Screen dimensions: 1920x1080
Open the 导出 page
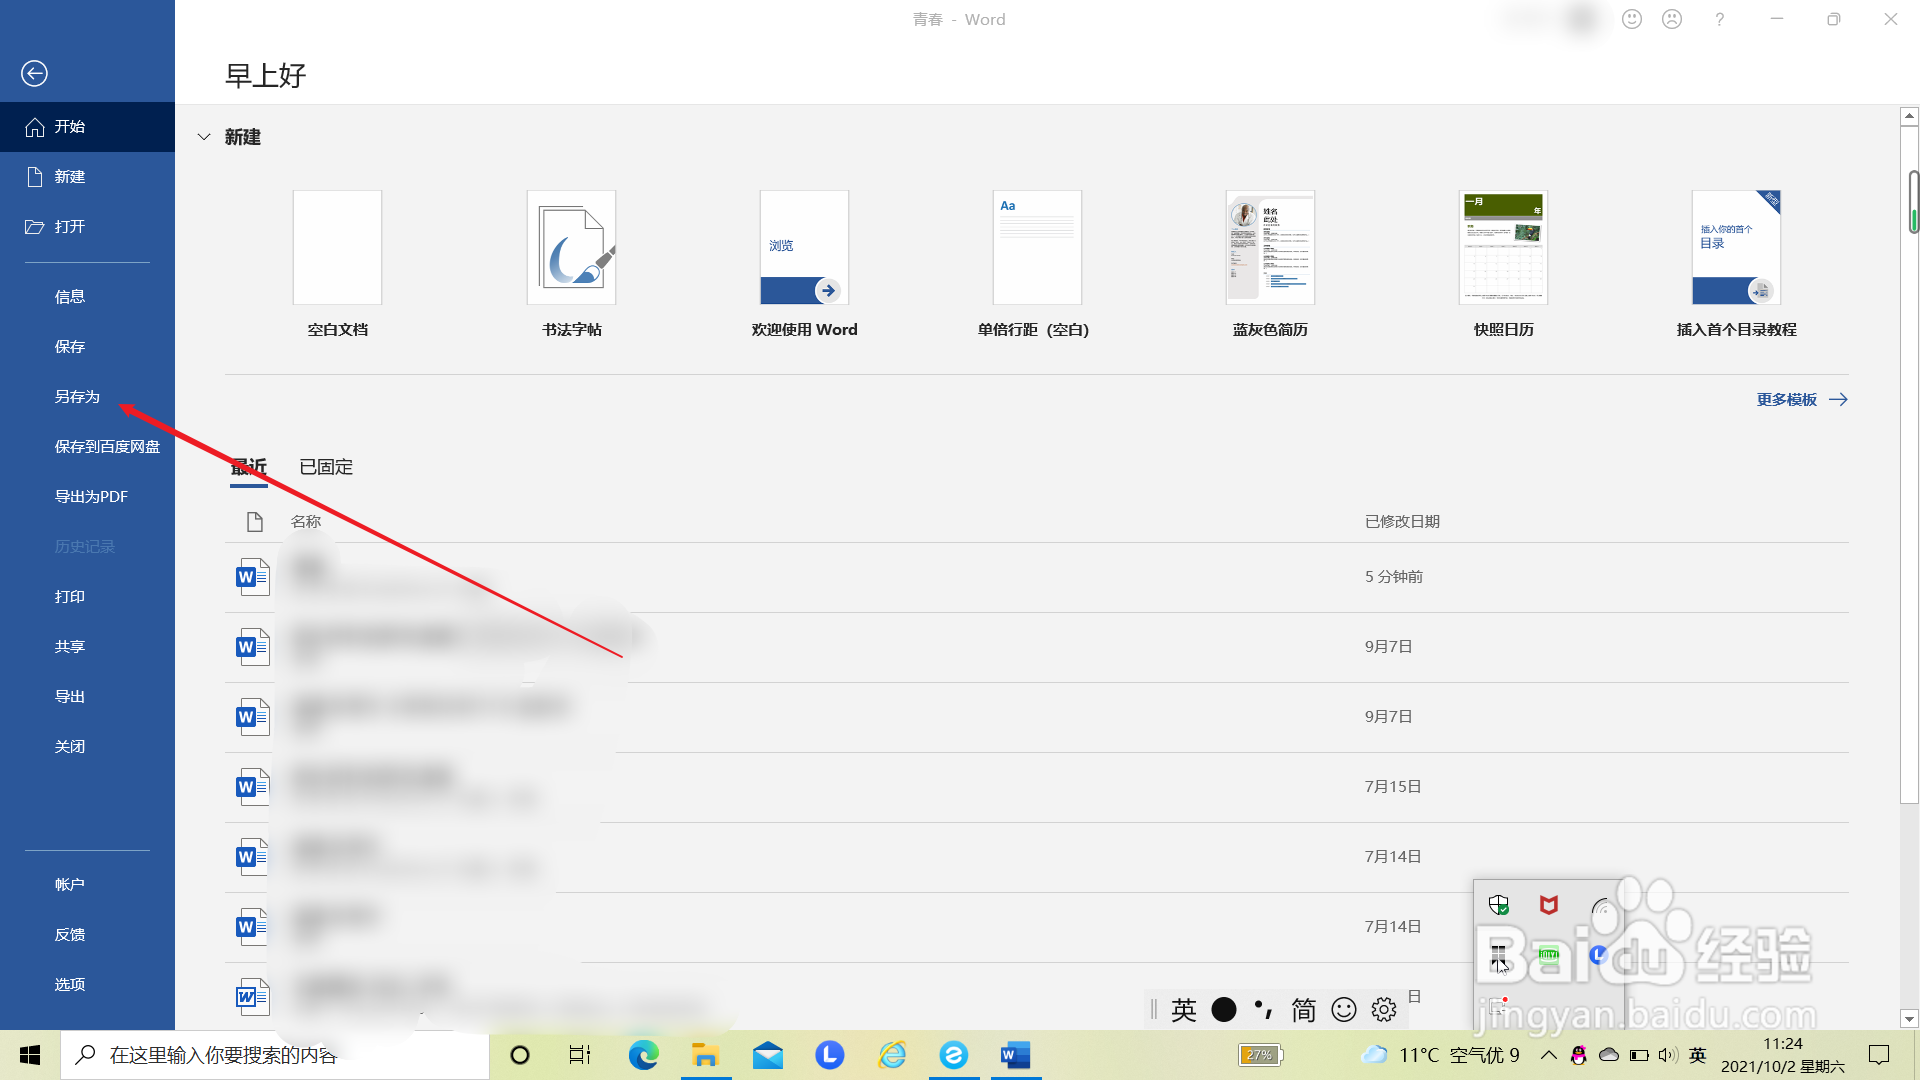click(87, 697)
